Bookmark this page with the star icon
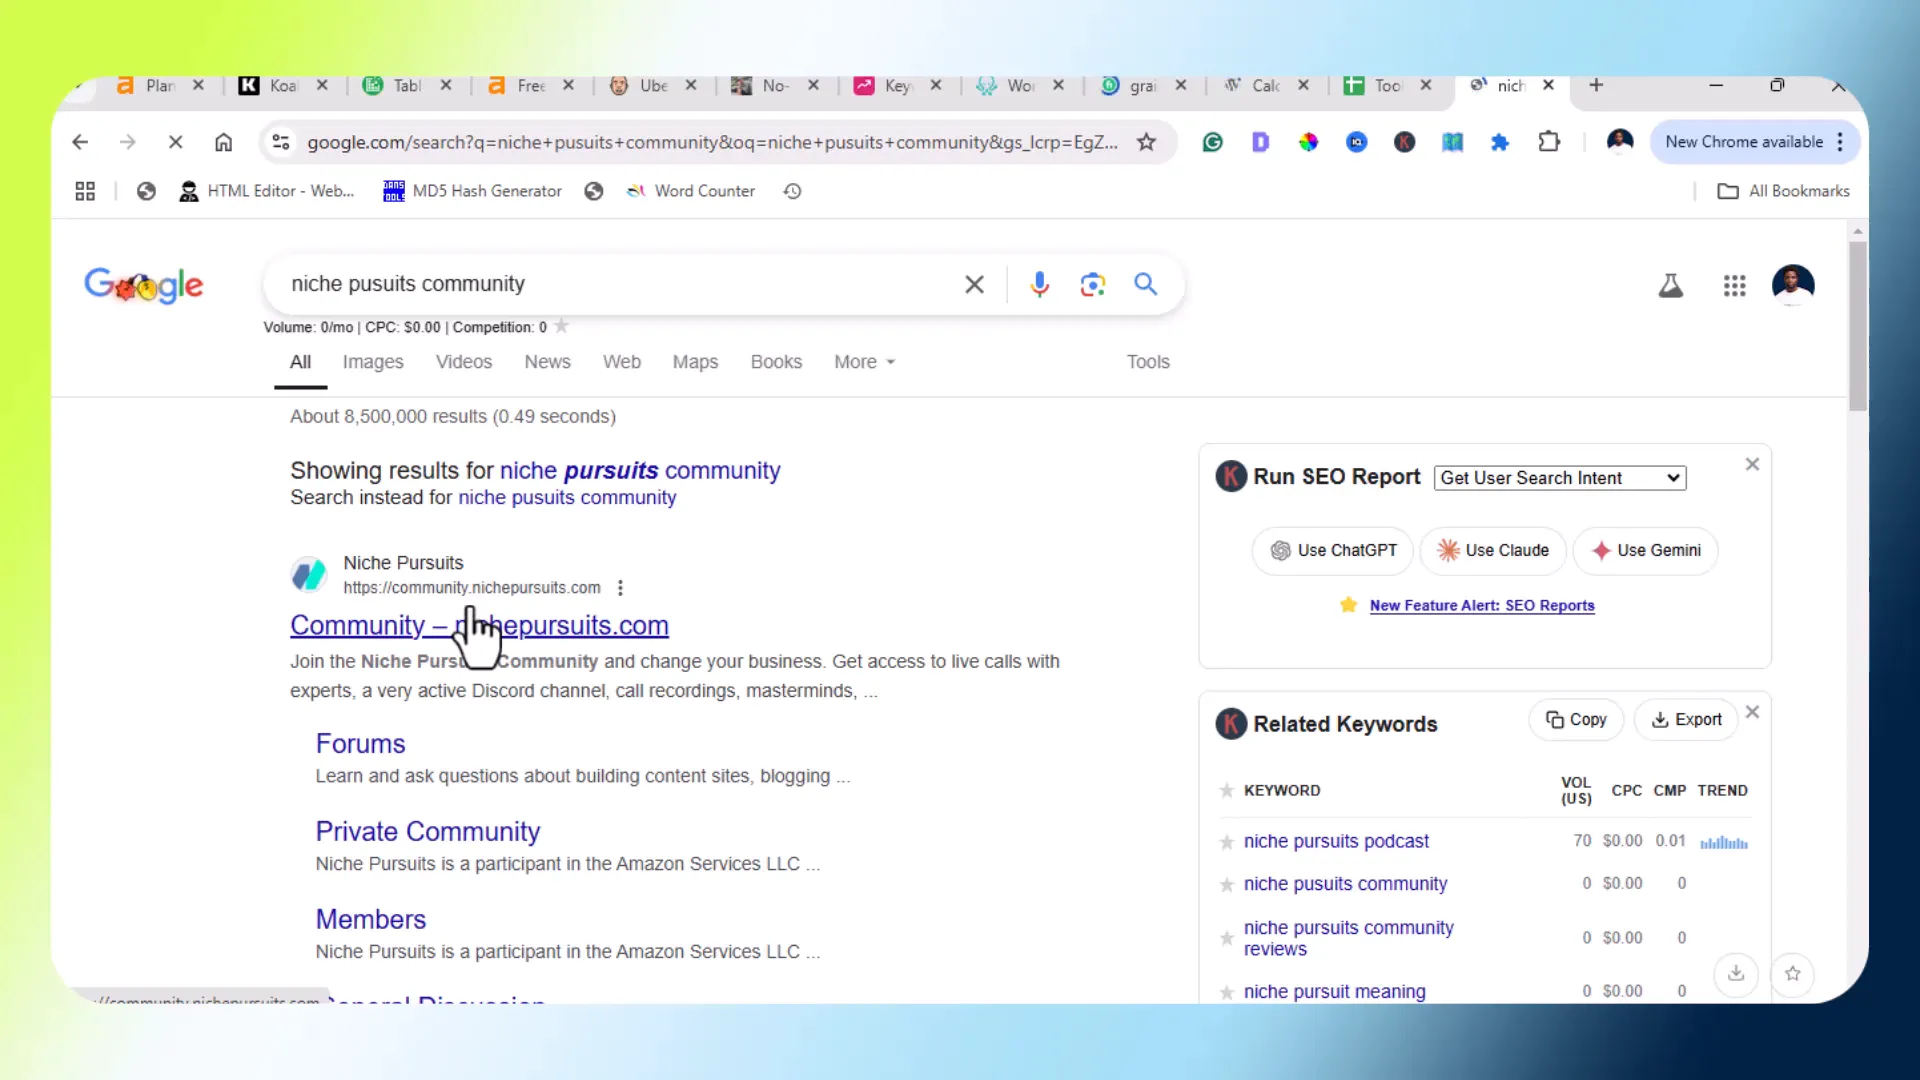This screenshot has height=1080, width=1920. tap(1146, 142)
